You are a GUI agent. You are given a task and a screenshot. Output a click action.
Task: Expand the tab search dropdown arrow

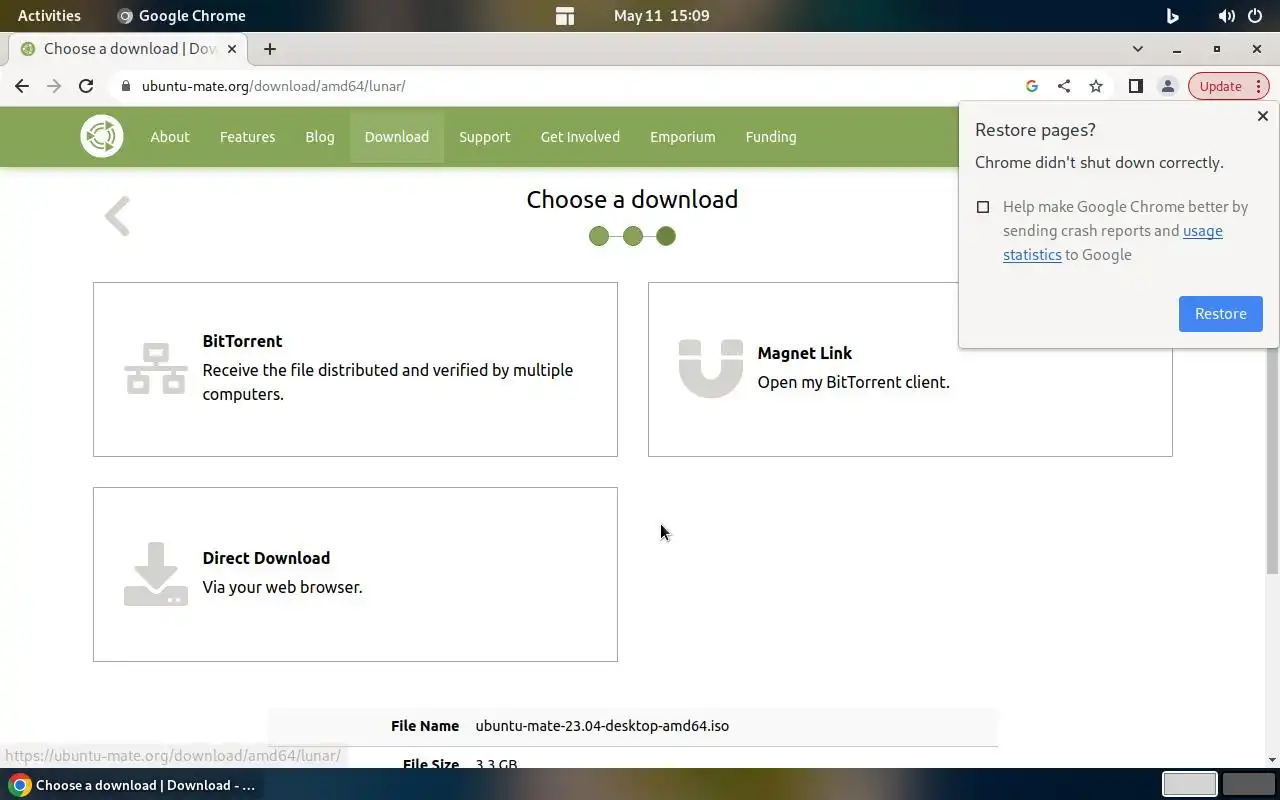coord(1138,49)
